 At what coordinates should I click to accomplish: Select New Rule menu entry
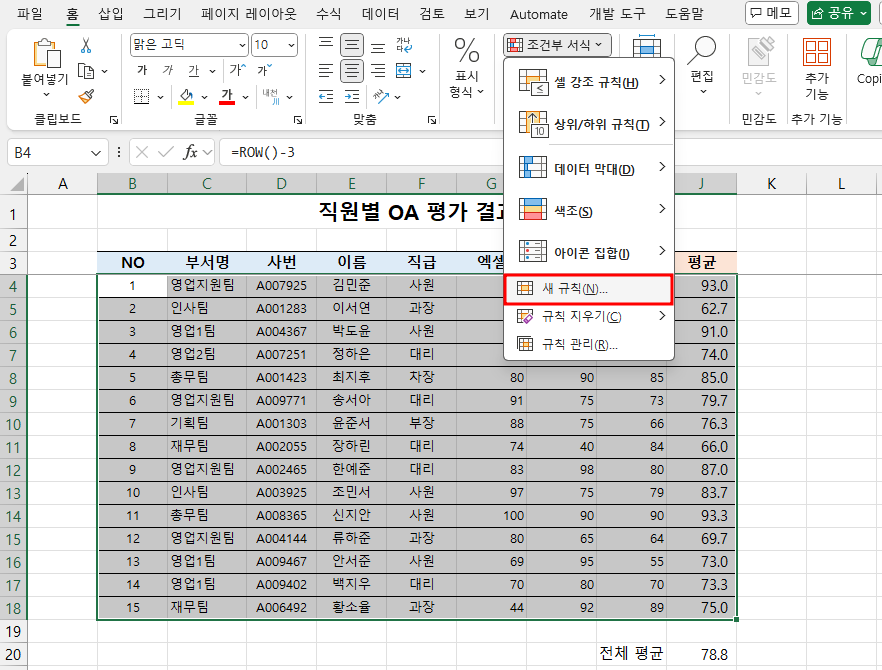point(588,289)
